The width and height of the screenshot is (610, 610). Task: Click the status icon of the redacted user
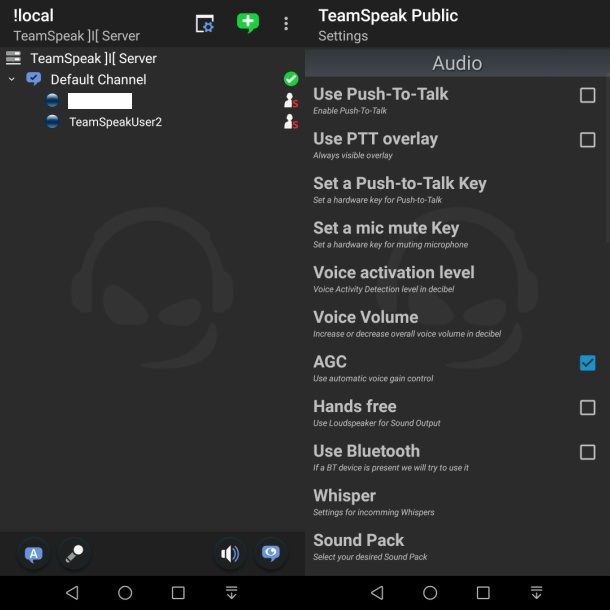click(291, 101)
